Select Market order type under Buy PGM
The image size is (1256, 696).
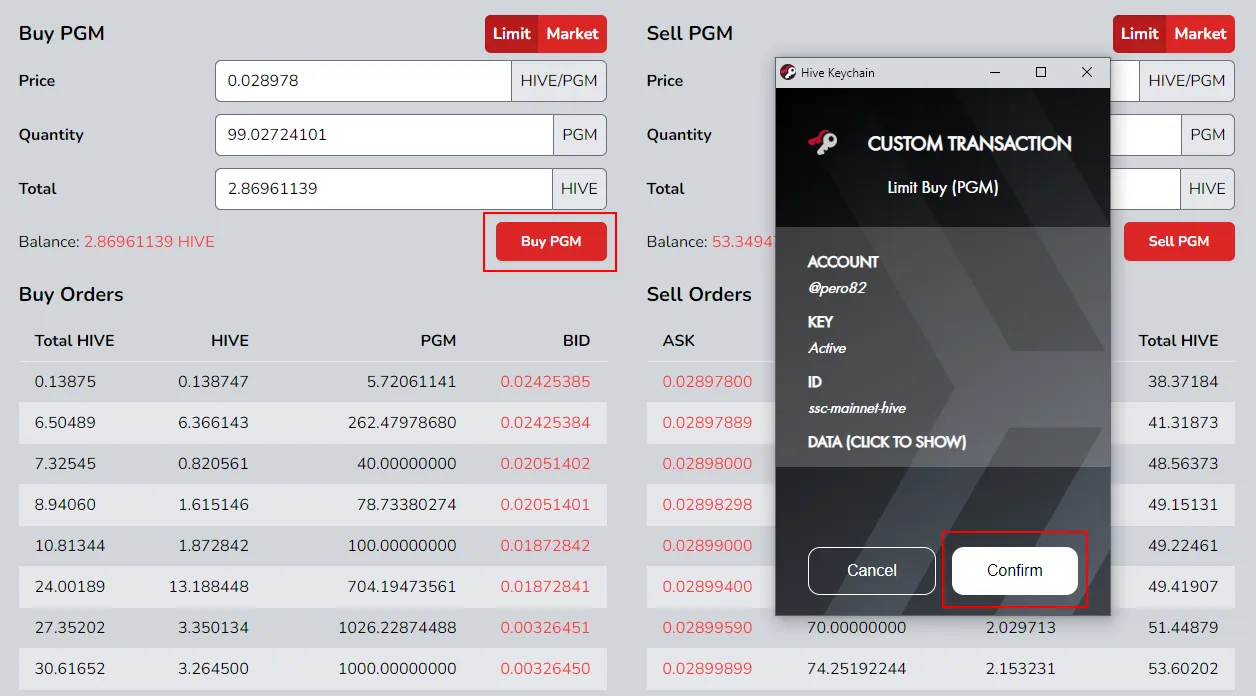coord(572,33)
